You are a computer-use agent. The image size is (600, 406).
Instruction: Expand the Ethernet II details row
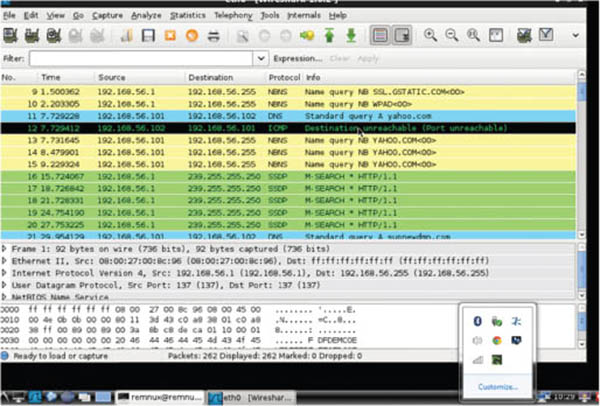click(4, 261)
